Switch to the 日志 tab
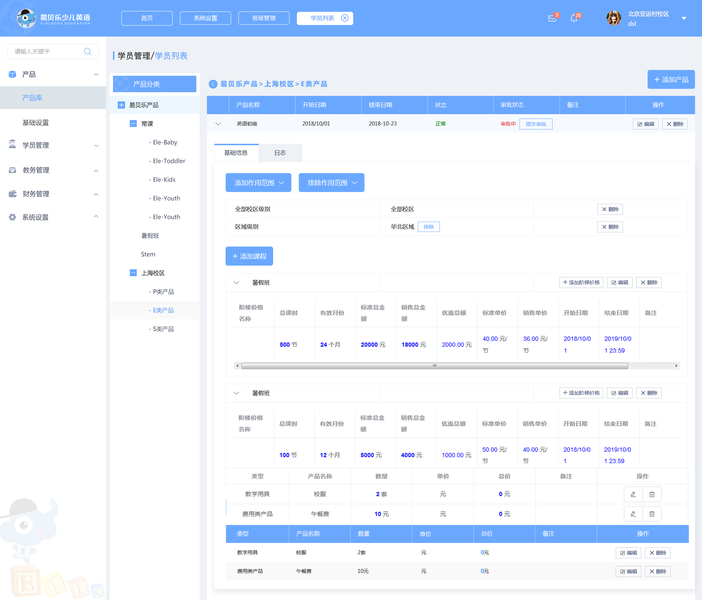The image size is (702, 600). tap(280, 153)
